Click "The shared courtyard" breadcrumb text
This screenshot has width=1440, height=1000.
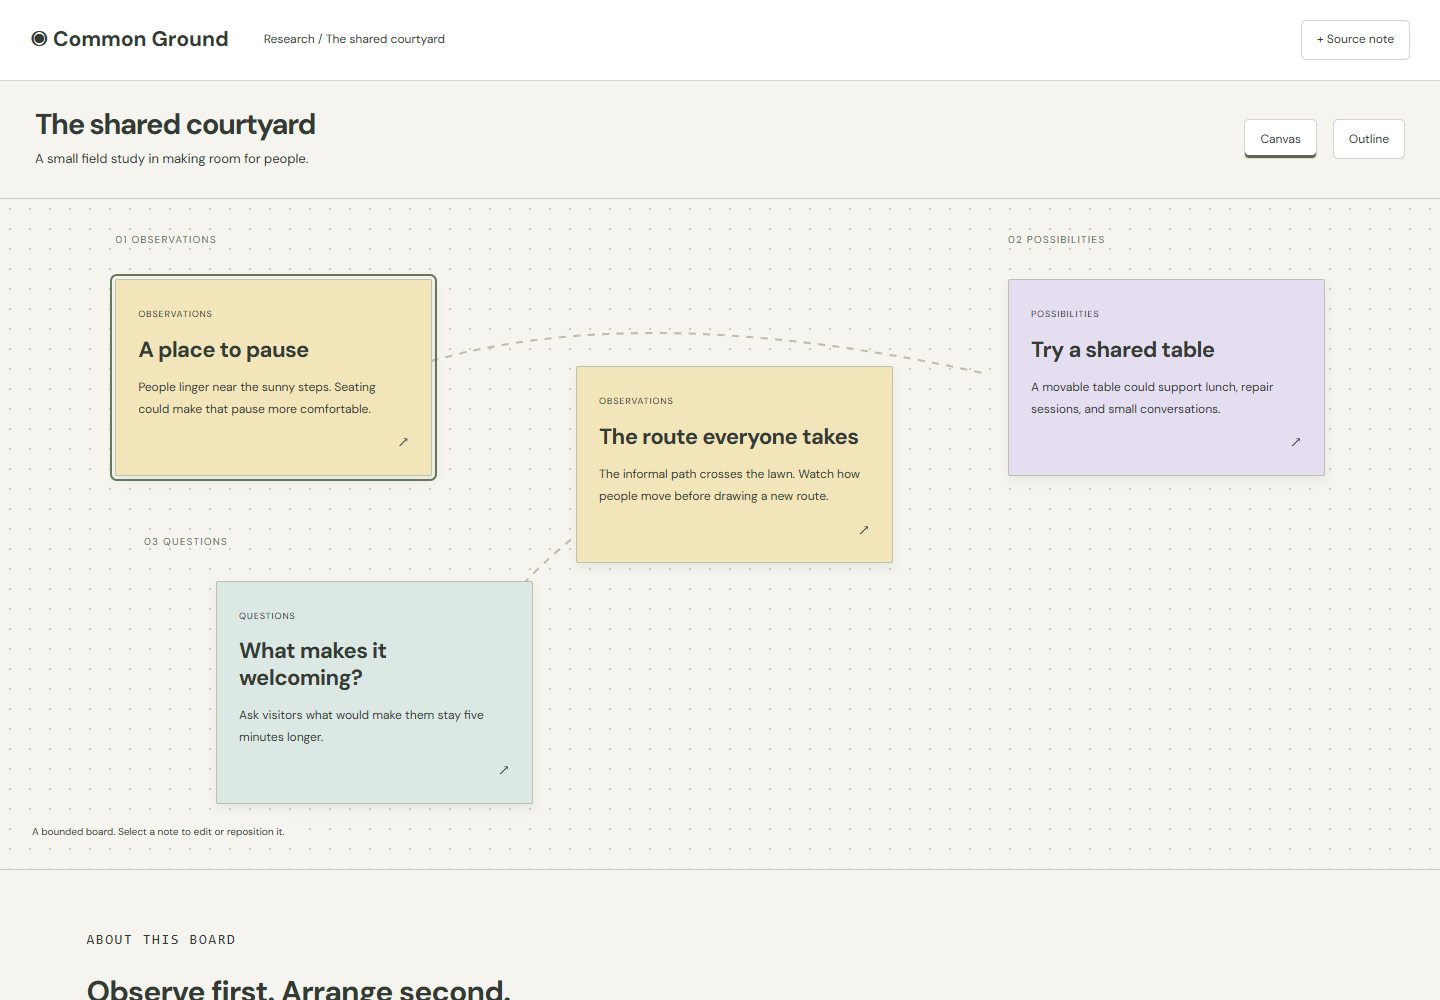pyautogui.click(x=385, y=39)
